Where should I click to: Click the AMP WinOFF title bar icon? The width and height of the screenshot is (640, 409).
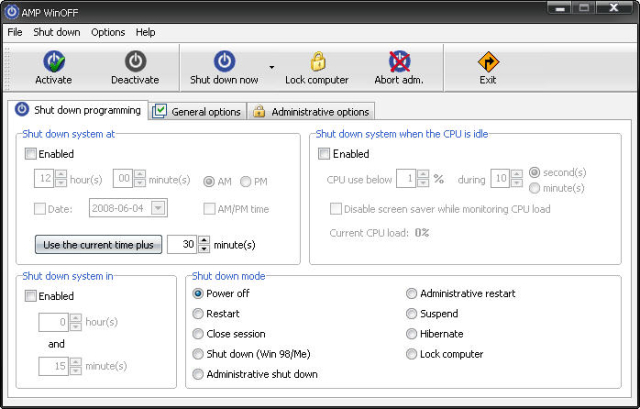tap(11, 12)
